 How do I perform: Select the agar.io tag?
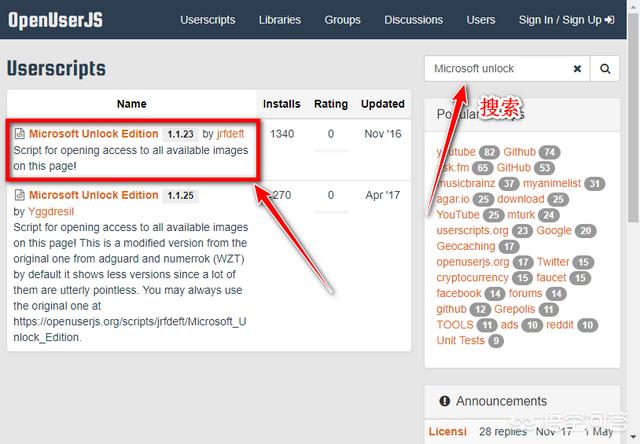pos(453,199)
